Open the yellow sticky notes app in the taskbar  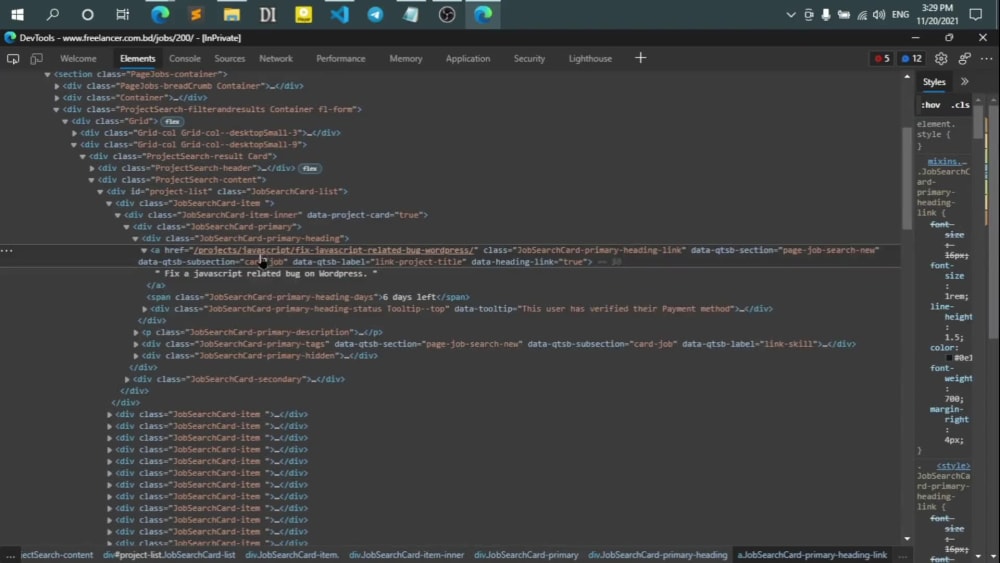(304, 14)
